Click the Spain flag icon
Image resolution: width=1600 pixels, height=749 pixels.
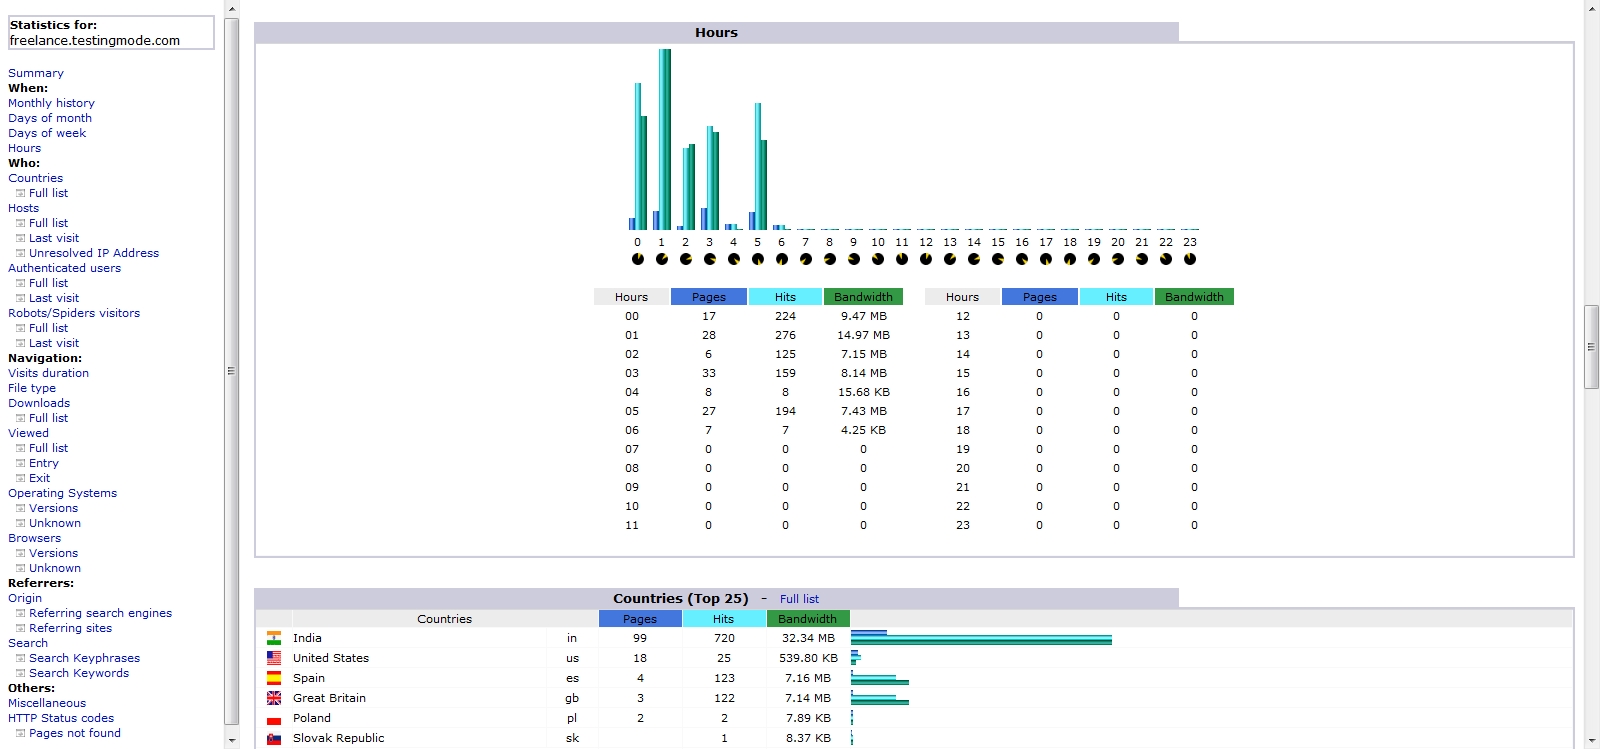pos(273,678)
